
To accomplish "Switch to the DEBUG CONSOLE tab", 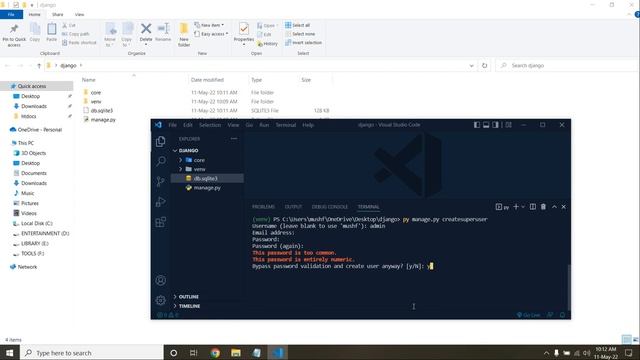I will (330, 207).
